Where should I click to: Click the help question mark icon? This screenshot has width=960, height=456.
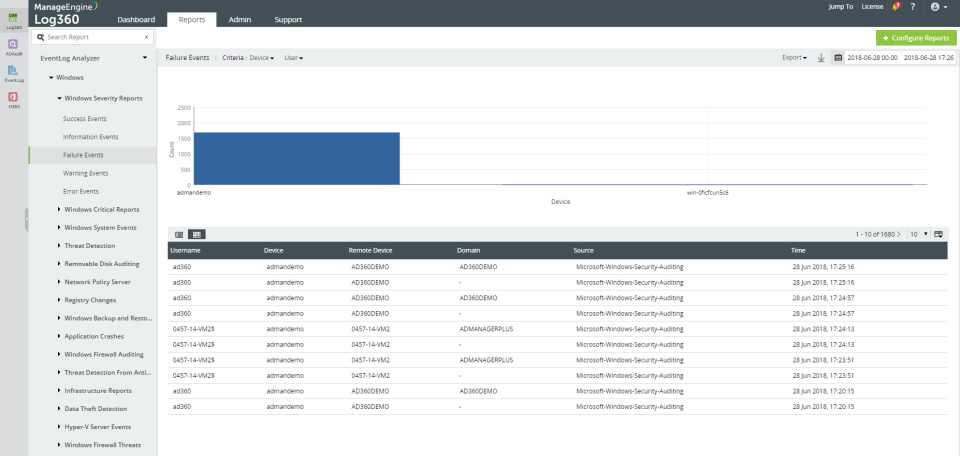pyautogui.click(x=913, y=7)
